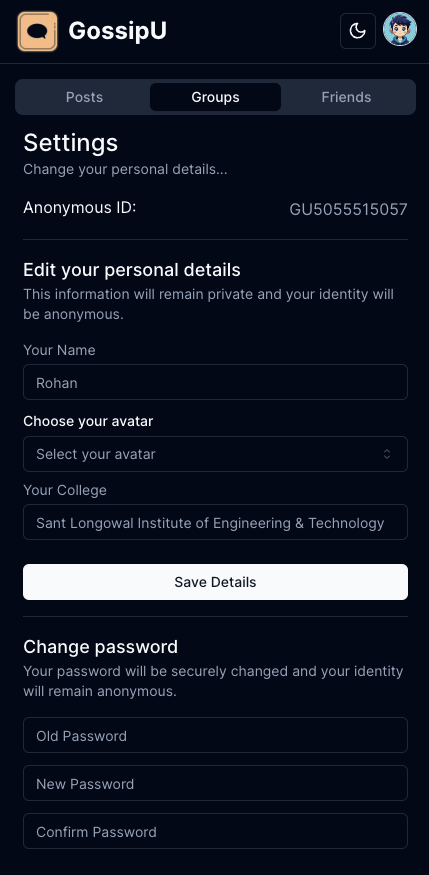Click the Change password heading
This screenshot has height=875, width=429.
pyautogui.click(x=100, y=647)
